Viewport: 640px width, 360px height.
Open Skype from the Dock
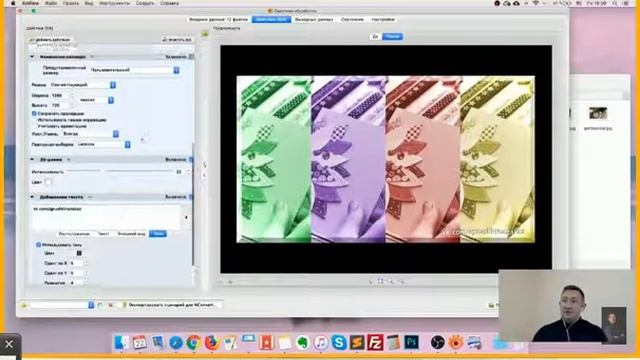(339, 342)
